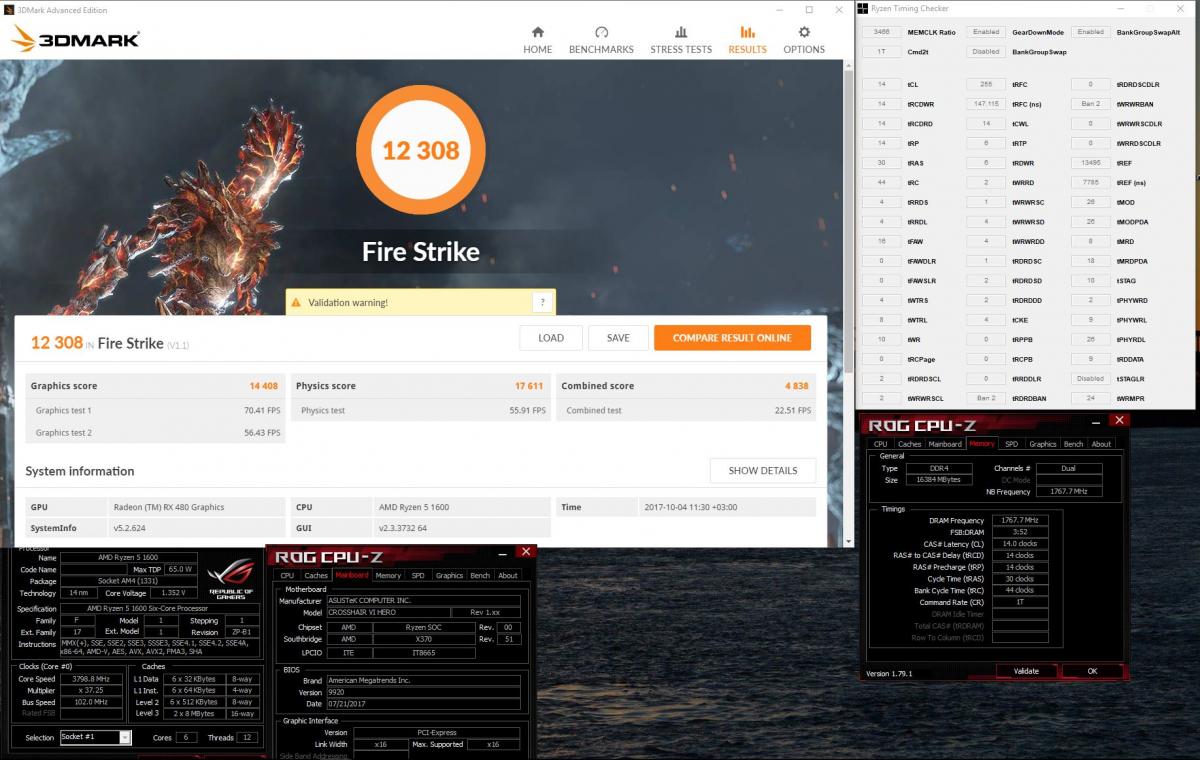Open About tab in Memory CPU-Z window
The height and width of the screenshot is (760, 1200).
click(1101, 444)
